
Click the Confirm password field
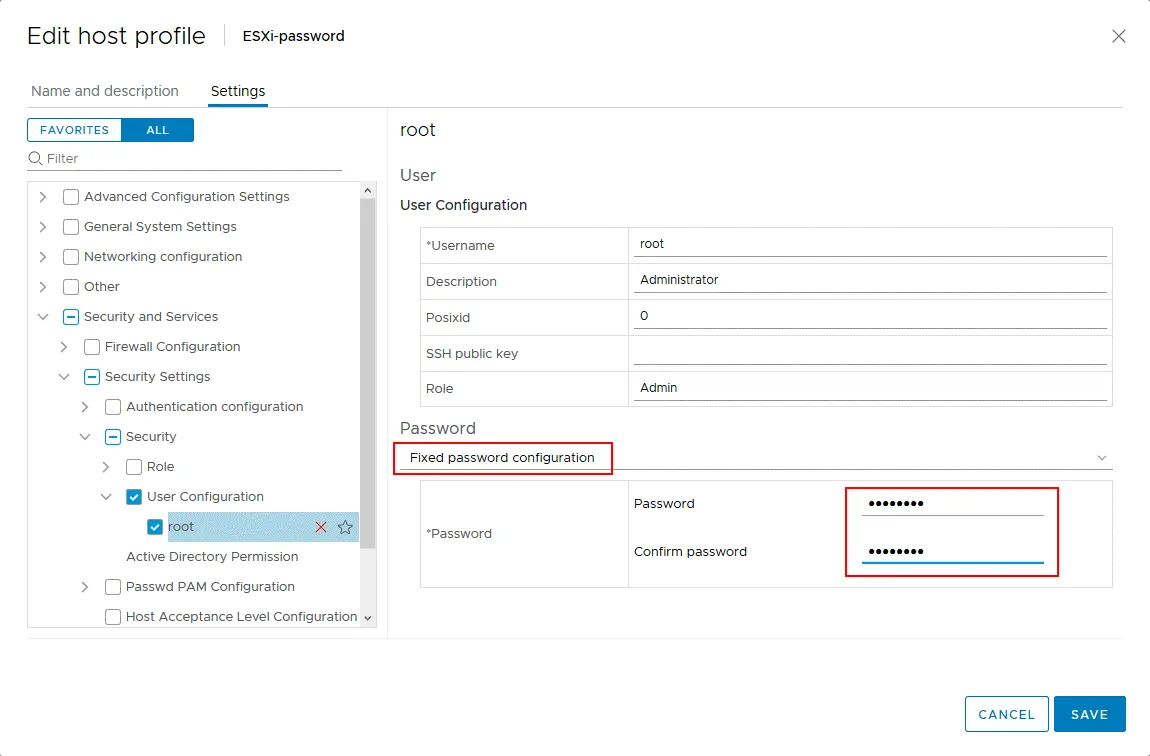coord(952,552)
